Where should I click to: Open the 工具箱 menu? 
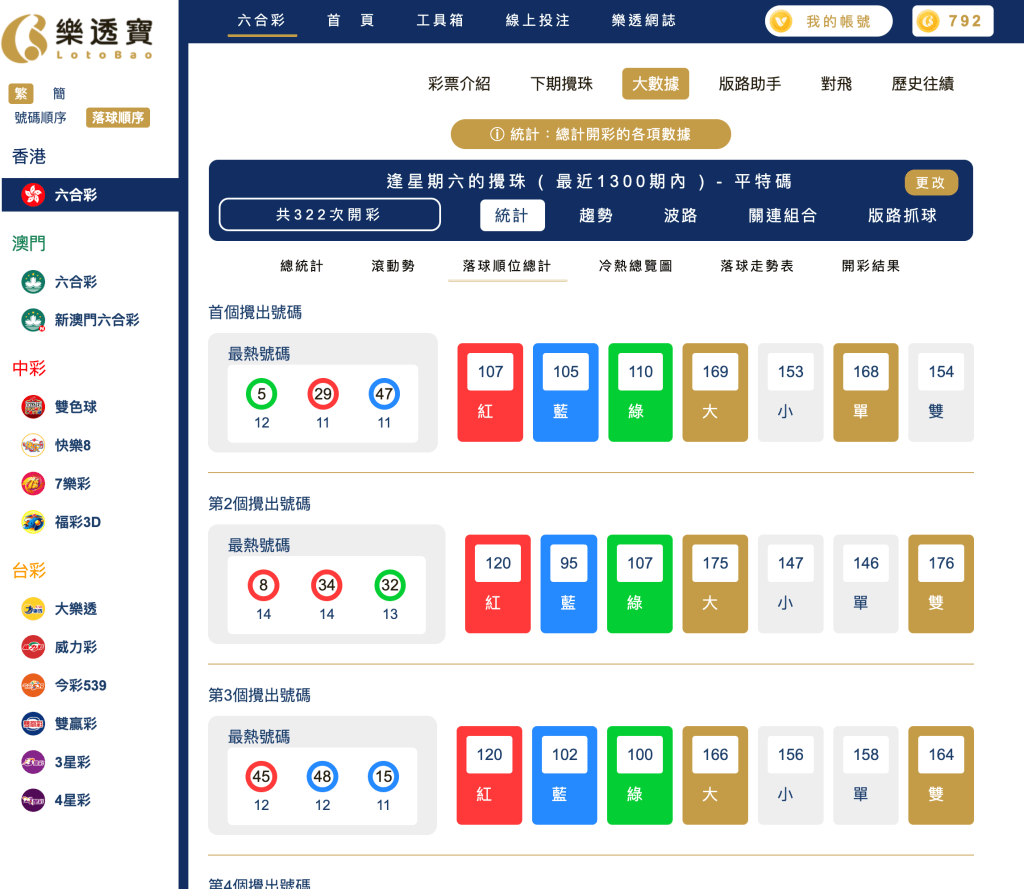click(x=441, y=19)
